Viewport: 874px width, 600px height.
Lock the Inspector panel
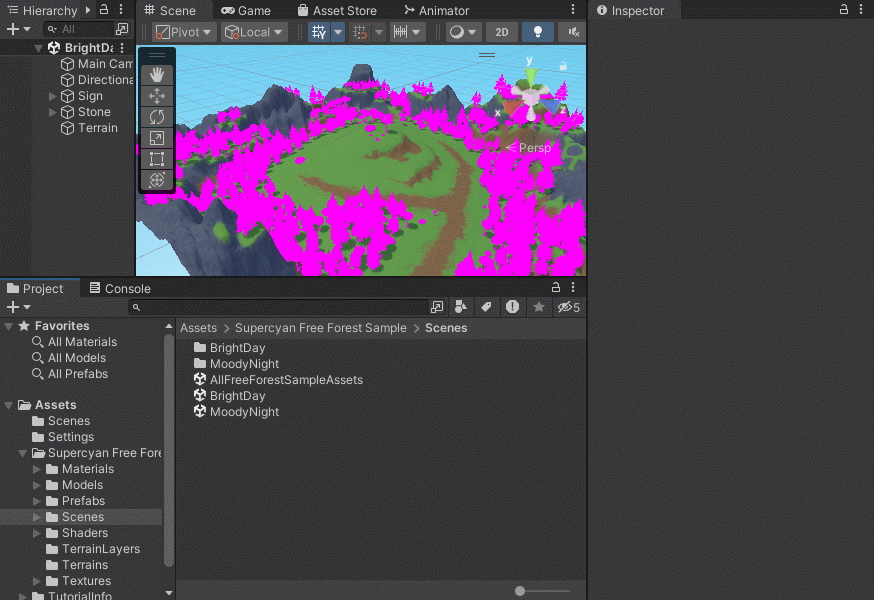(843, 9)
